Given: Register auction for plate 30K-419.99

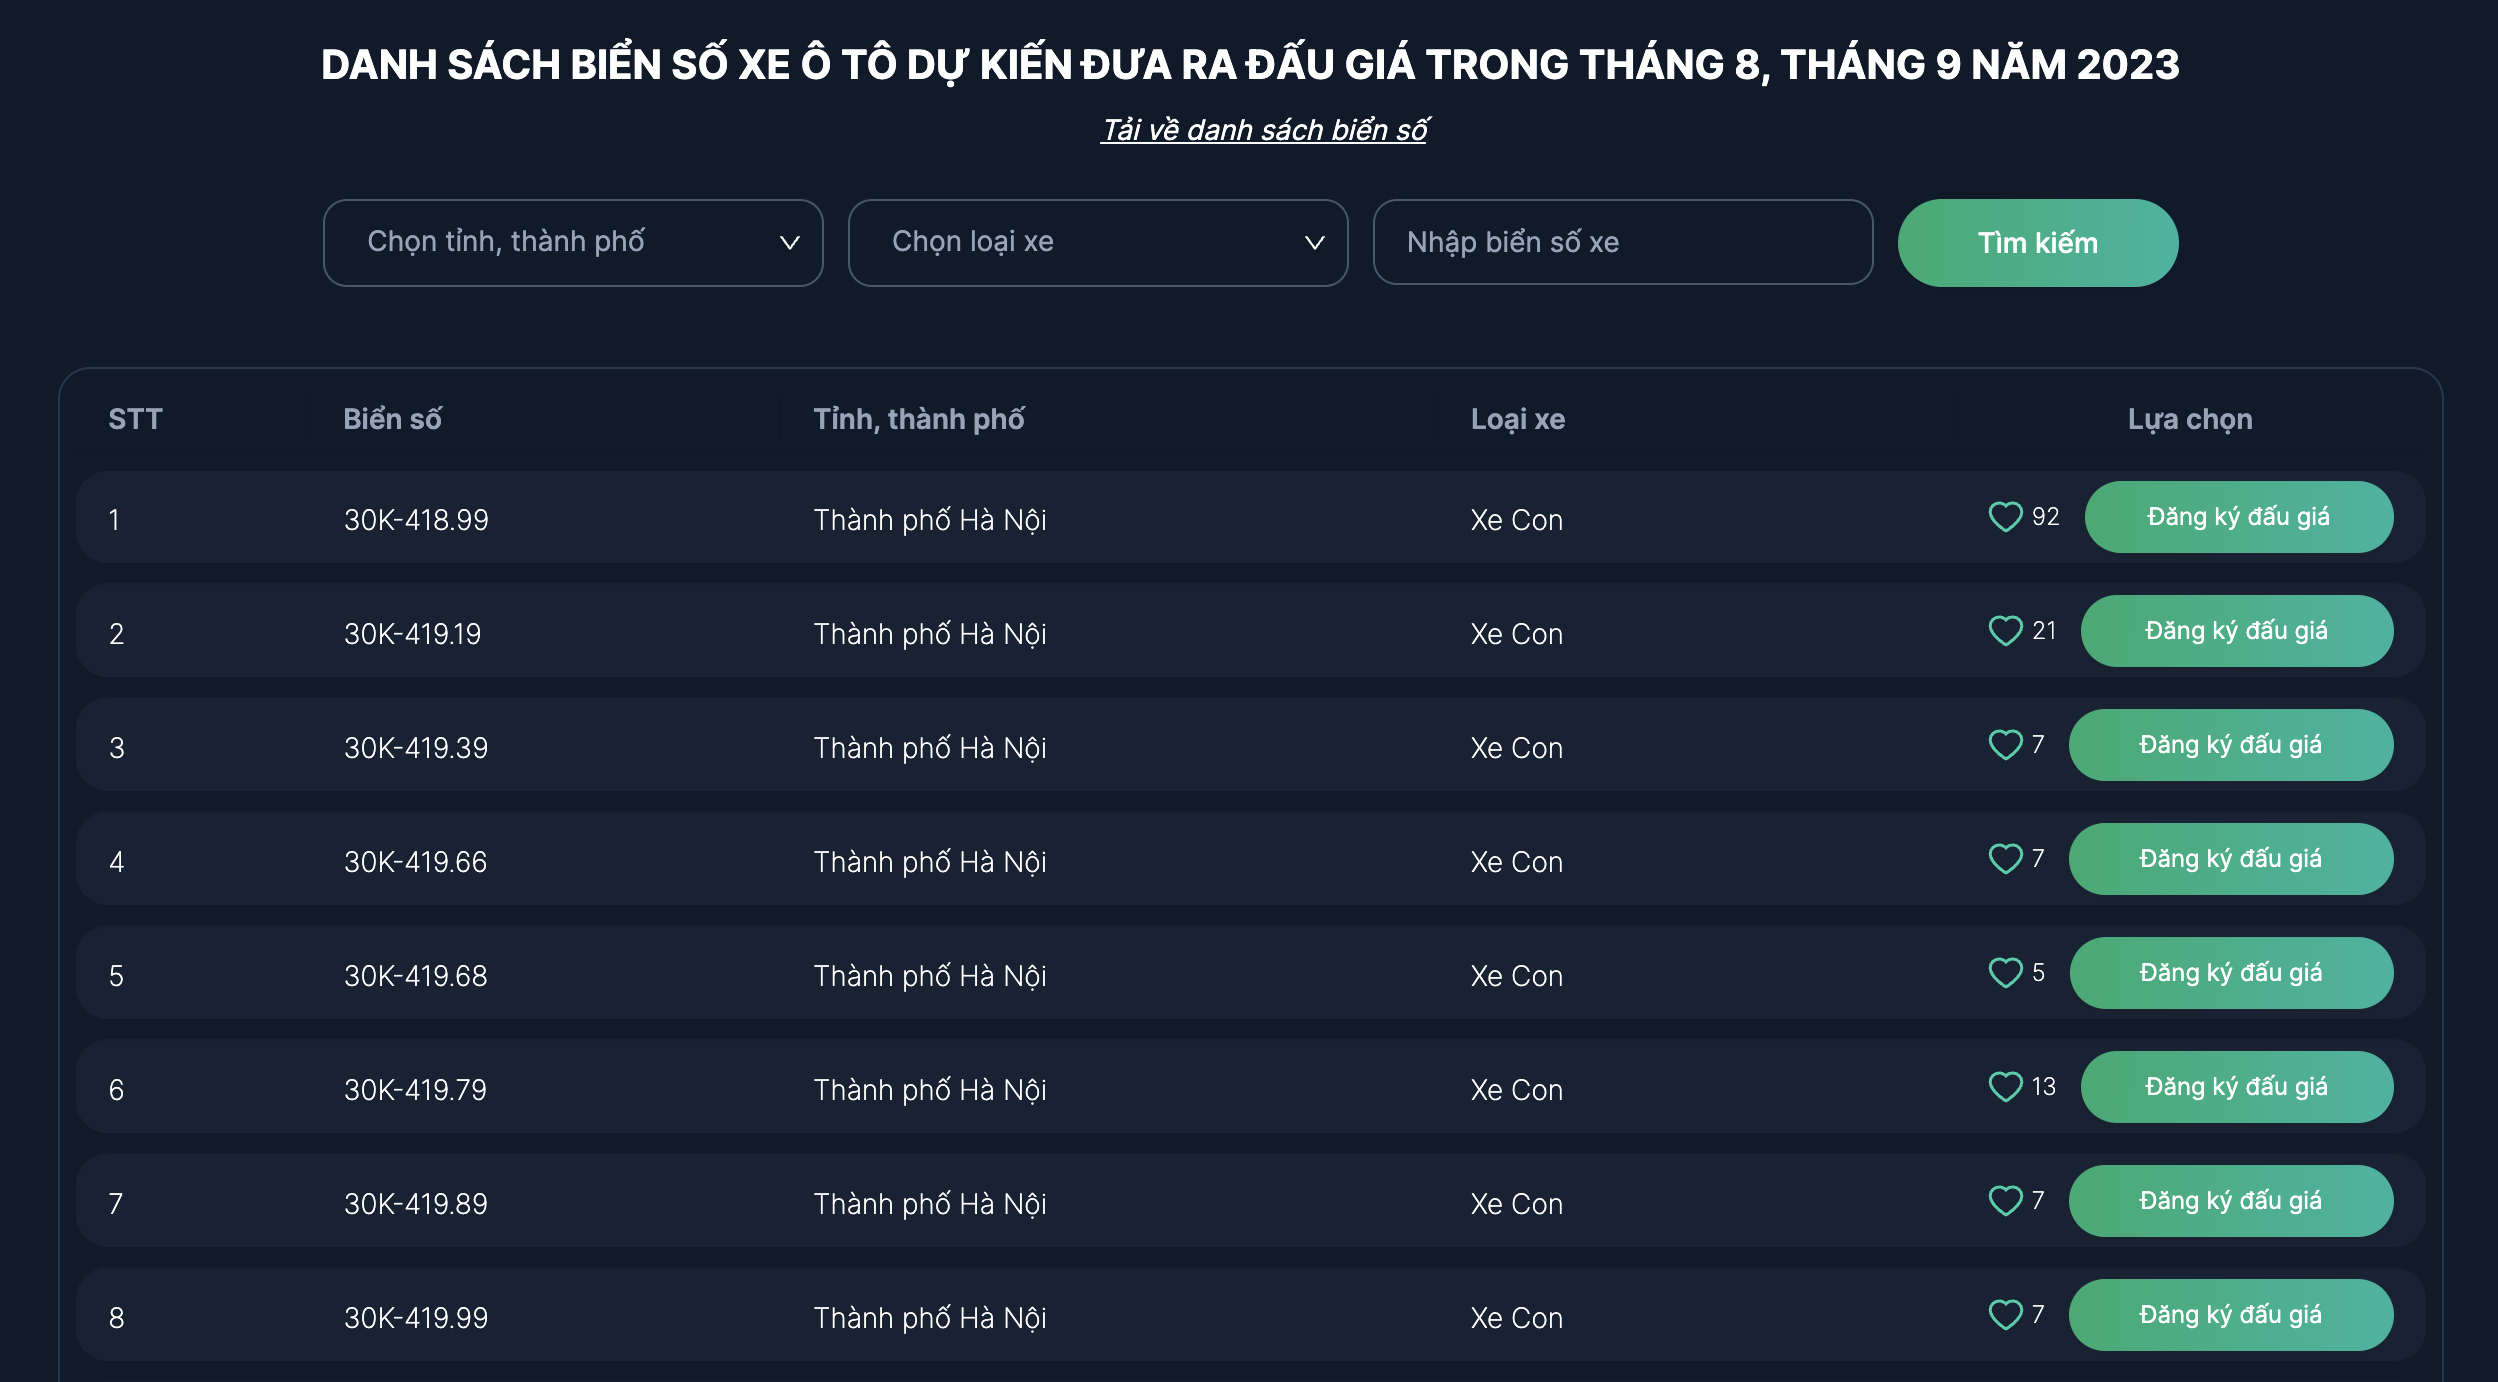Looking at the screenshot, I should click(2230, 1315).
